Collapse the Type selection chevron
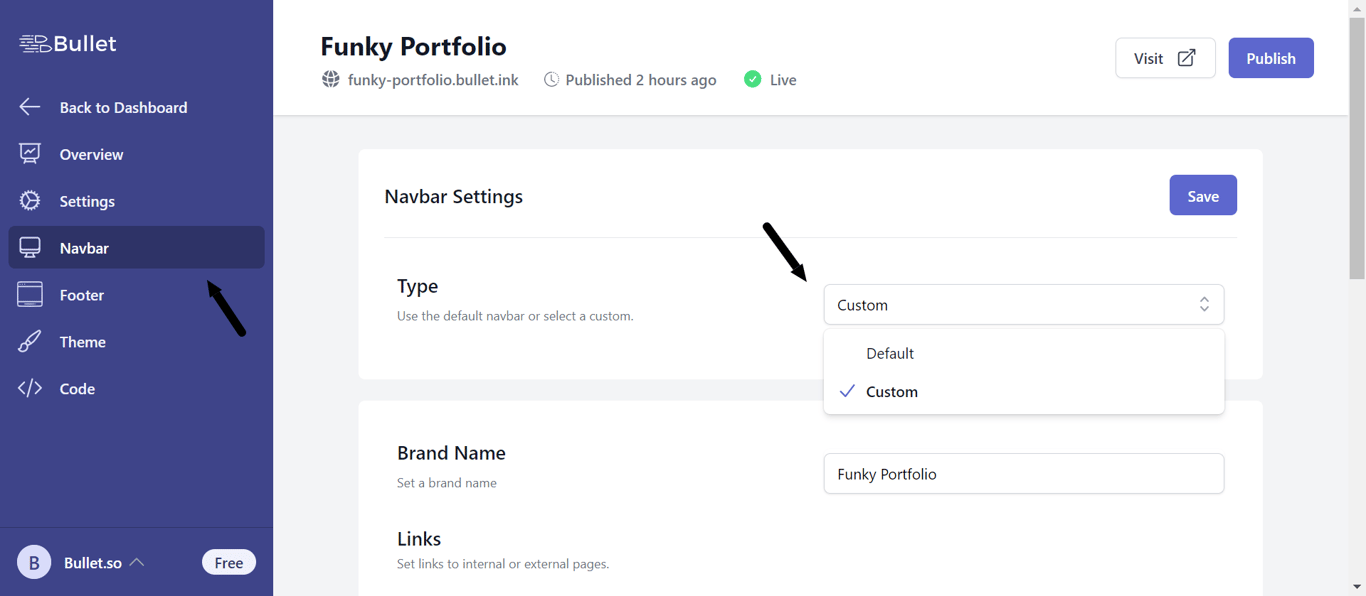This screenshot has width=1366, height=596. click(x=1204, y=304)
